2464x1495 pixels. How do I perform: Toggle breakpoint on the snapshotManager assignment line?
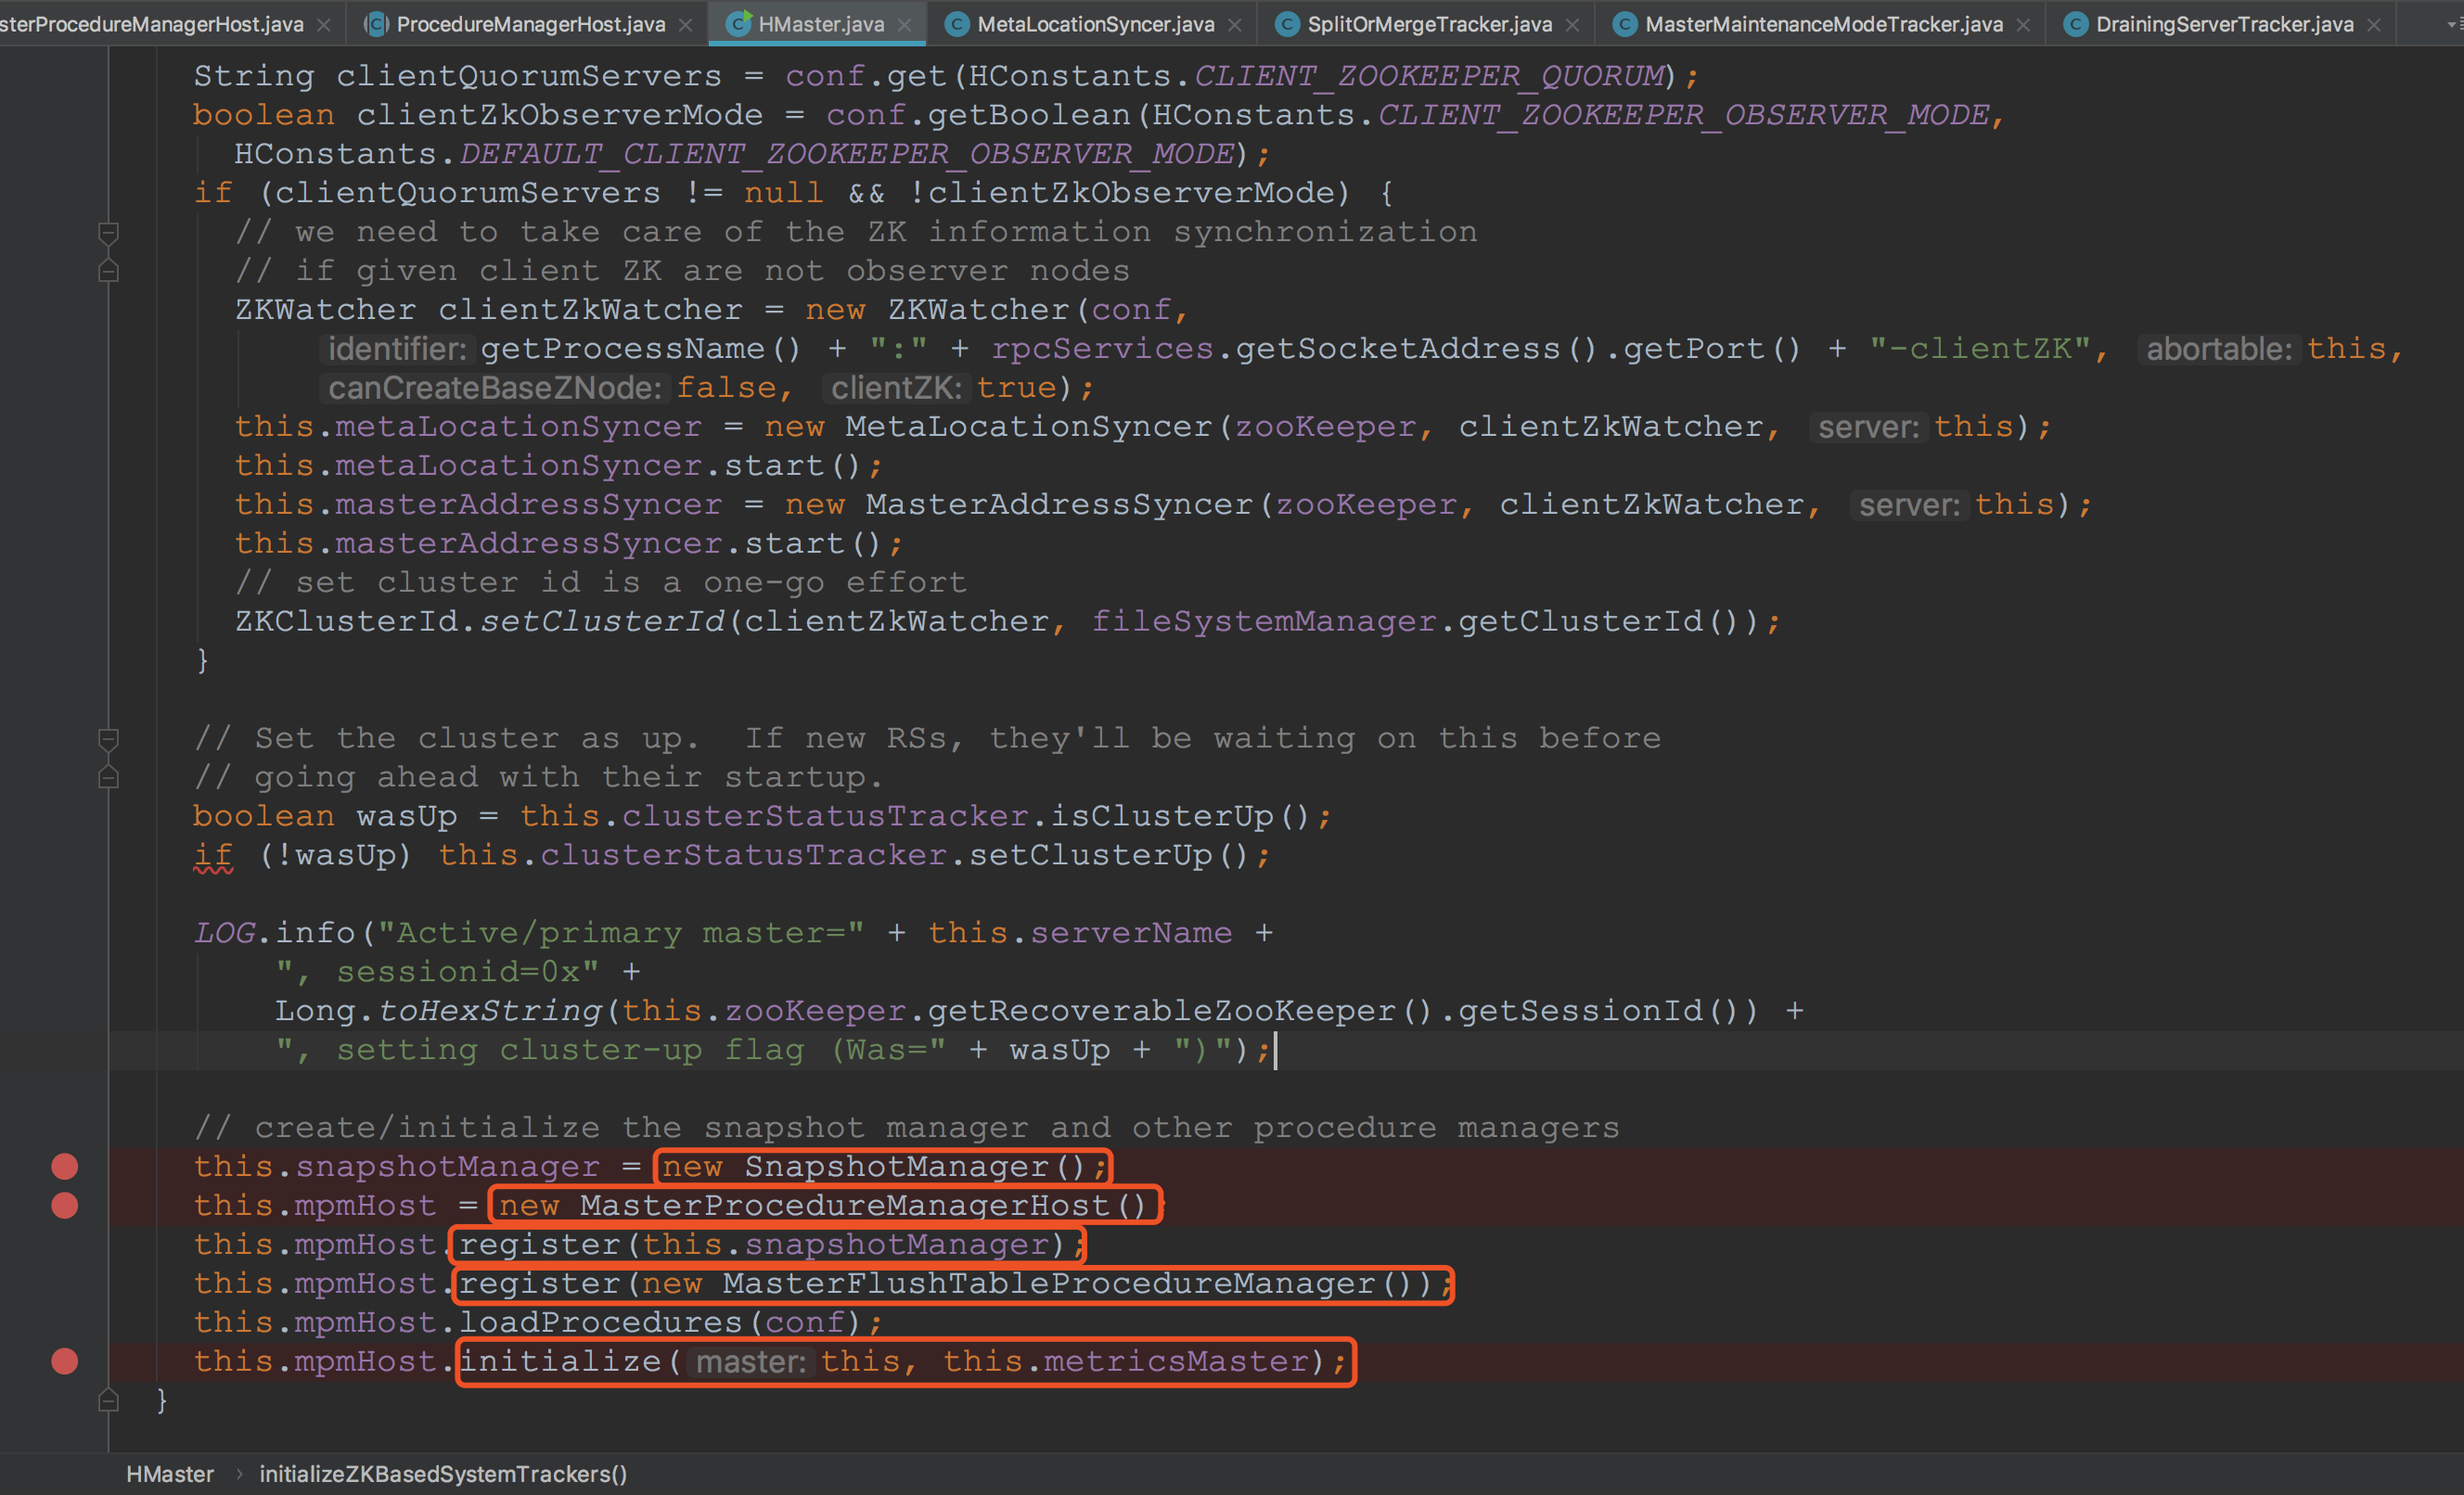pos(65,1166)
